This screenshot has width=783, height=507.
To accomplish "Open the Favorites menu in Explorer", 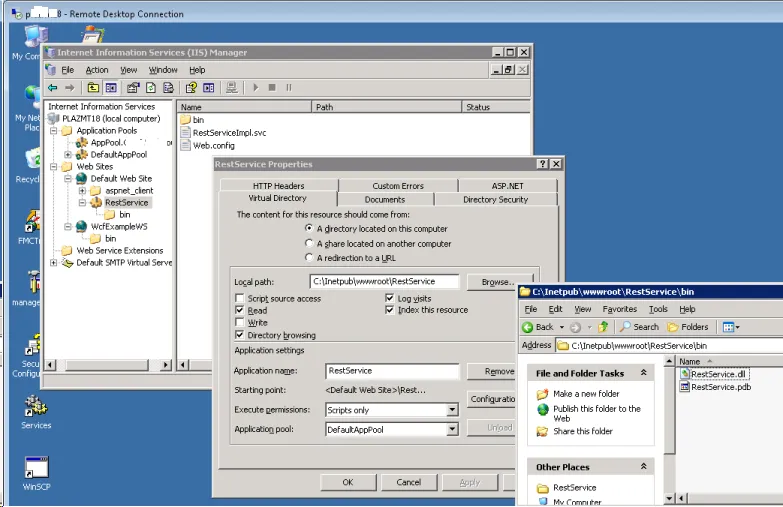I will click(x=620, y=309).
